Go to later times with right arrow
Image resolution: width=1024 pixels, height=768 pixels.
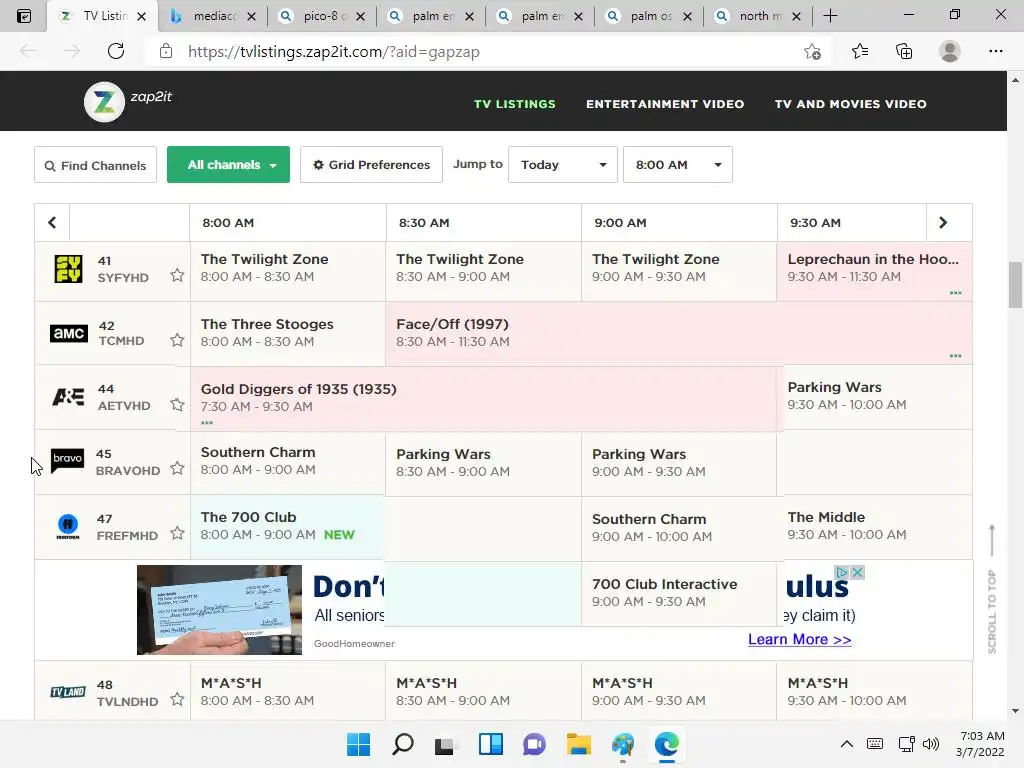pos(942,223)
